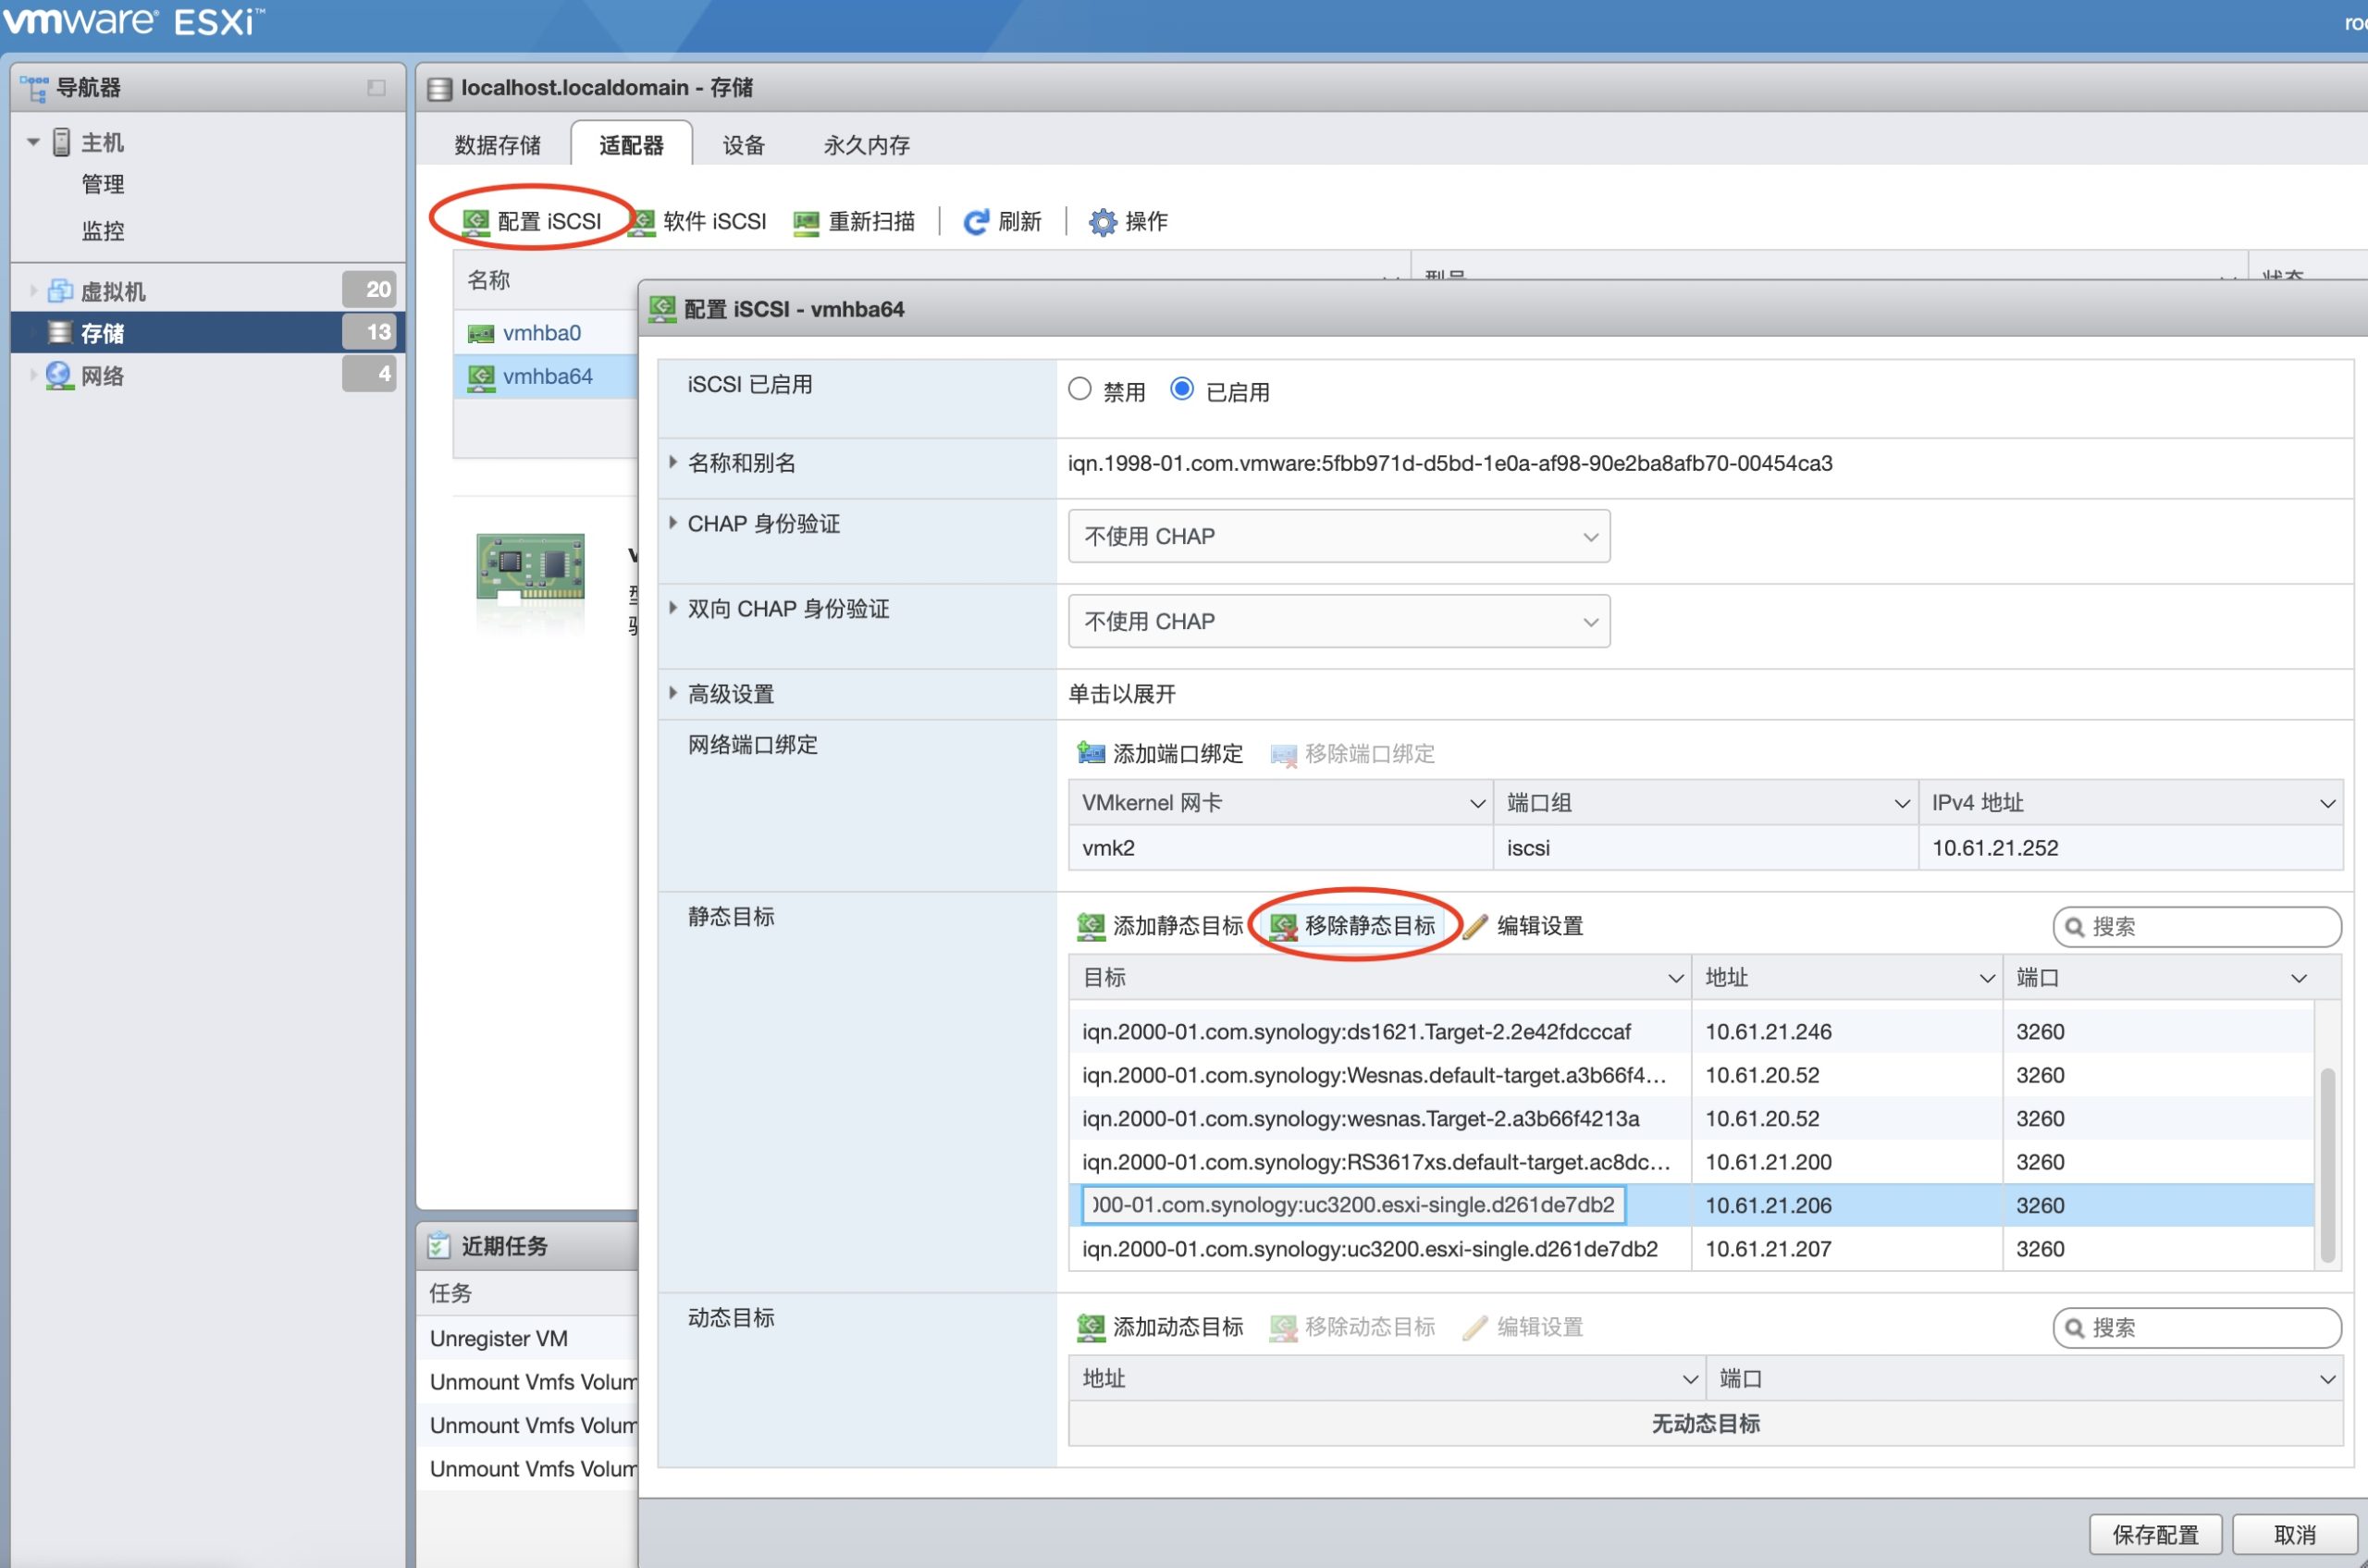This screenshot has height=1568, width=2368.
Task: Click the Remove dynamic target icon
Action: tap(1283, 1327)
